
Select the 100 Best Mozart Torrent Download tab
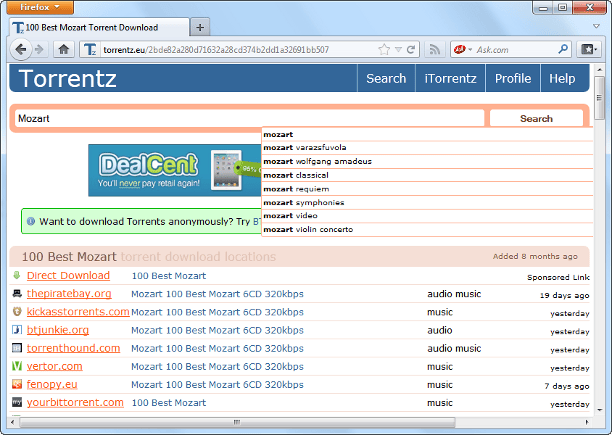click(x=99, y=28)
